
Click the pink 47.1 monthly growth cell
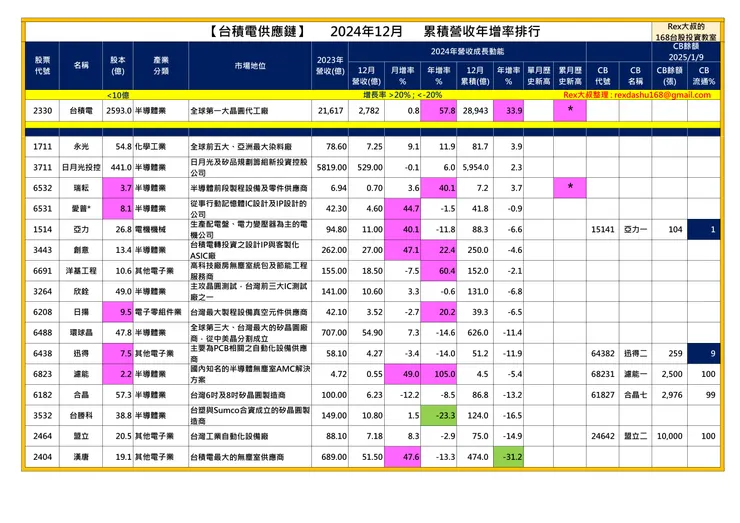403,250
